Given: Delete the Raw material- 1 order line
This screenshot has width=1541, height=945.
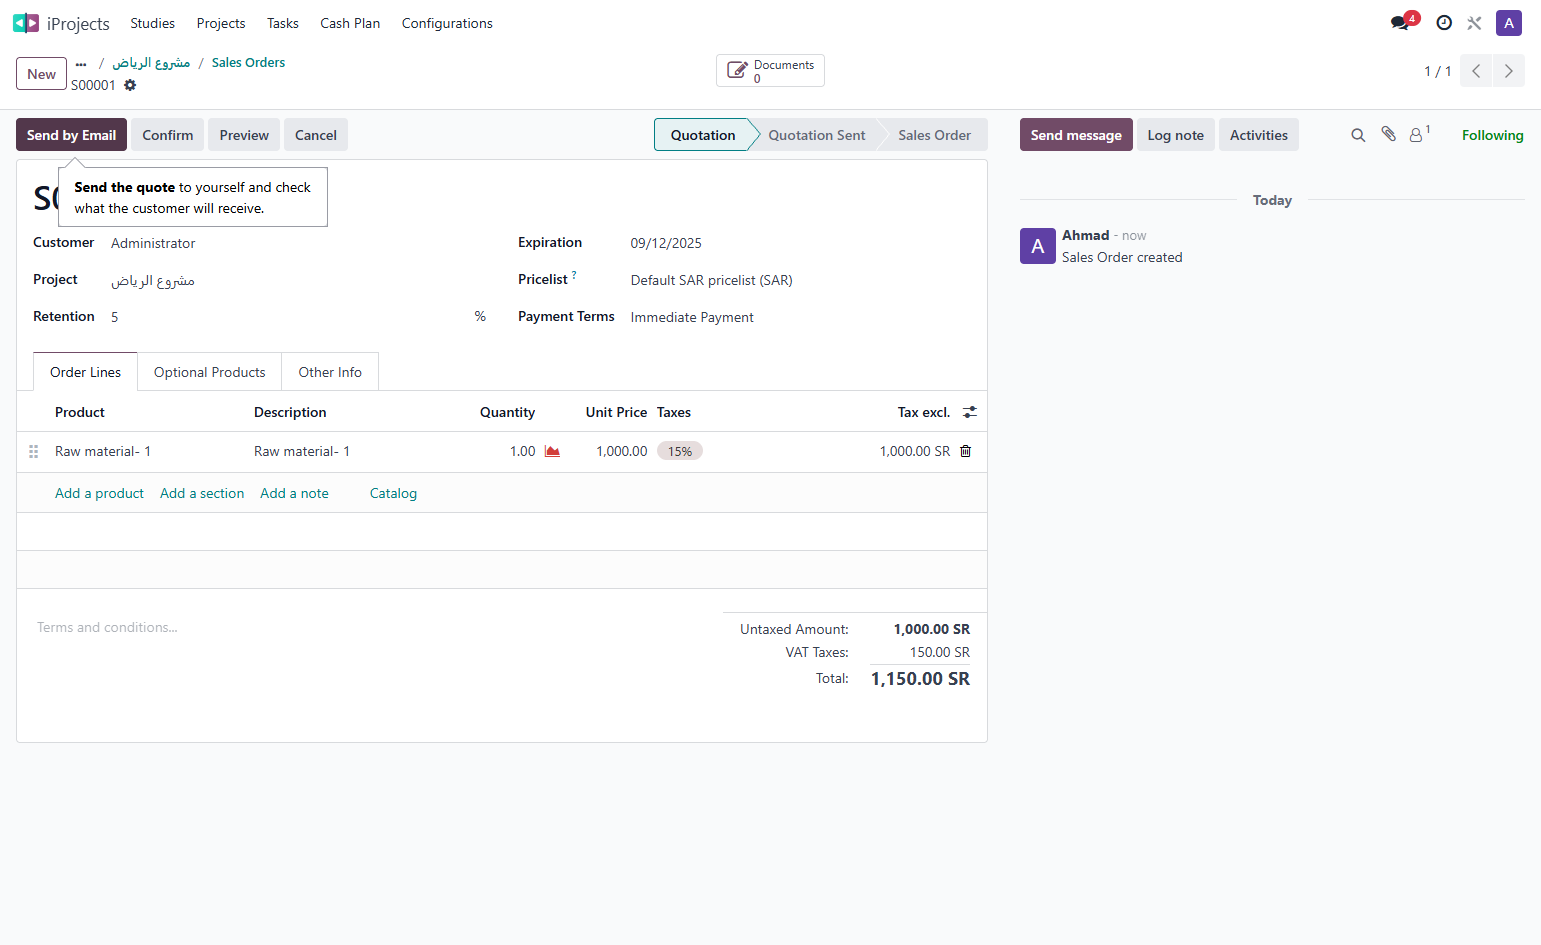Looking at the screenshot, I should point(966,451).
